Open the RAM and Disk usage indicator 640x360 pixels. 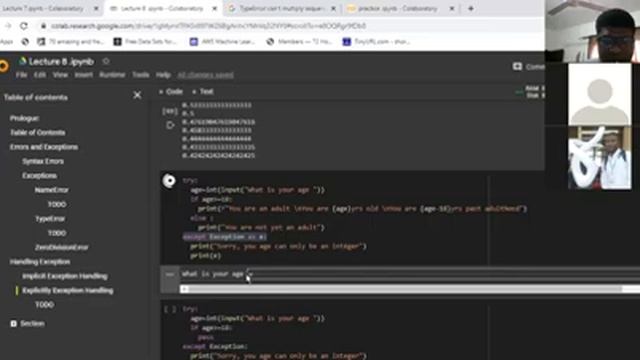coord(530,92)
